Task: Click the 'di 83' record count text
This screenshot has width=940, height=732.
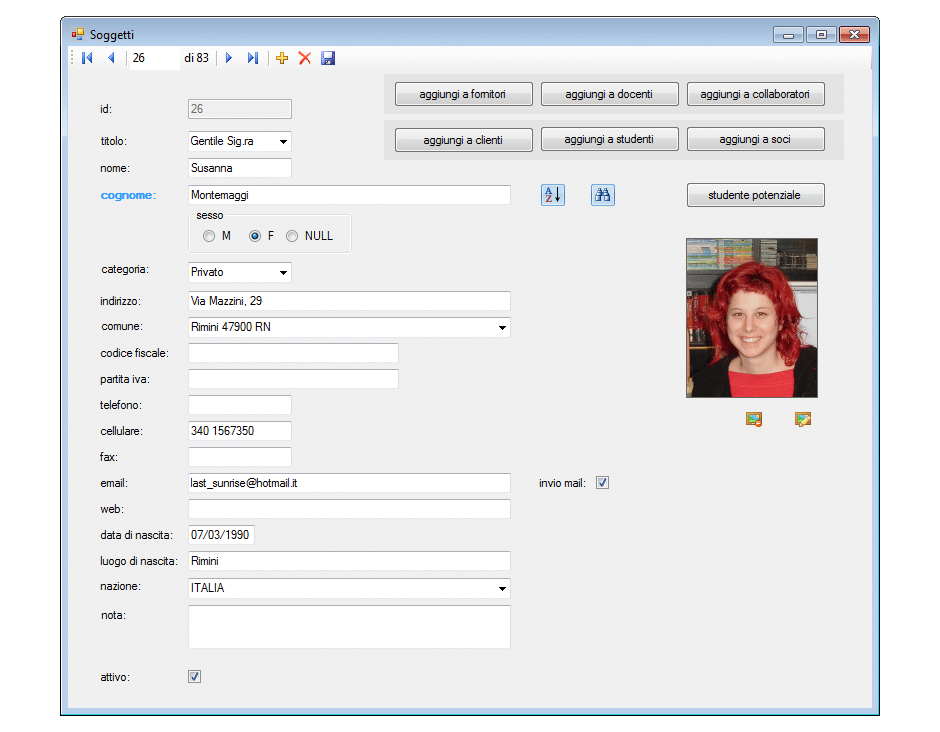Action: click(x=196, y=58)
